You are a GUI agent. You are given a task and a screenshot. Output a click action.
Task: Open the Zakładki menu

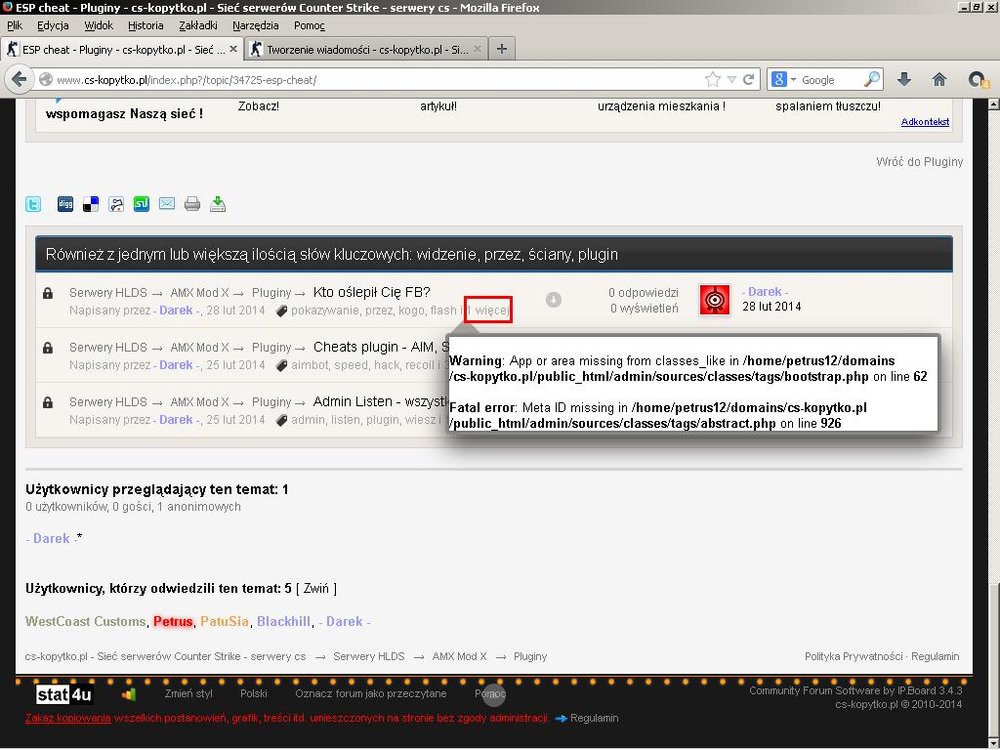pos(198,25)
